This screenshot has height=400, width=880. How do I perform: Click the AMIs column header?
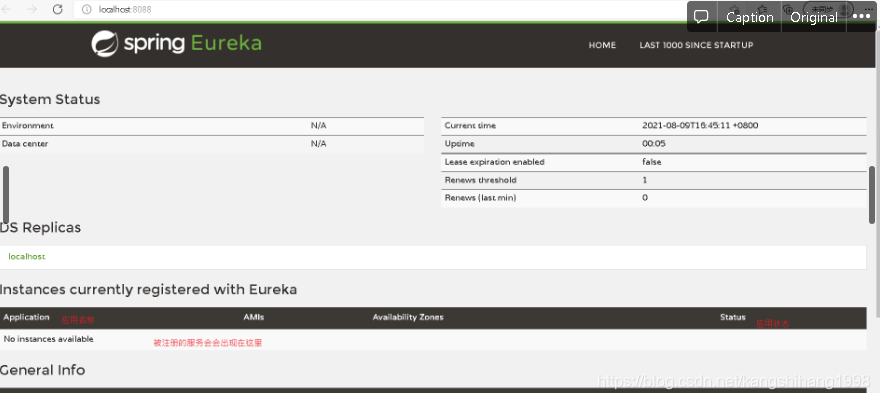(x=254, y=317)
